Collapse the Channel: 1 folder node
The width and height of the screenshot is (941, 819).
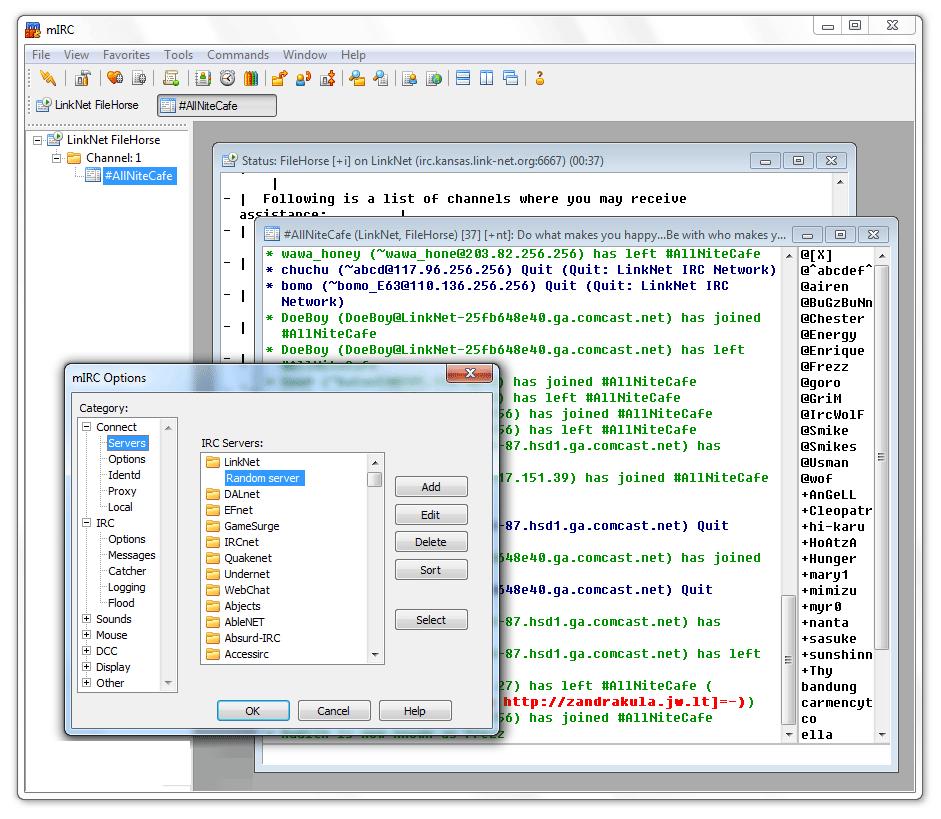click(56, 158)
